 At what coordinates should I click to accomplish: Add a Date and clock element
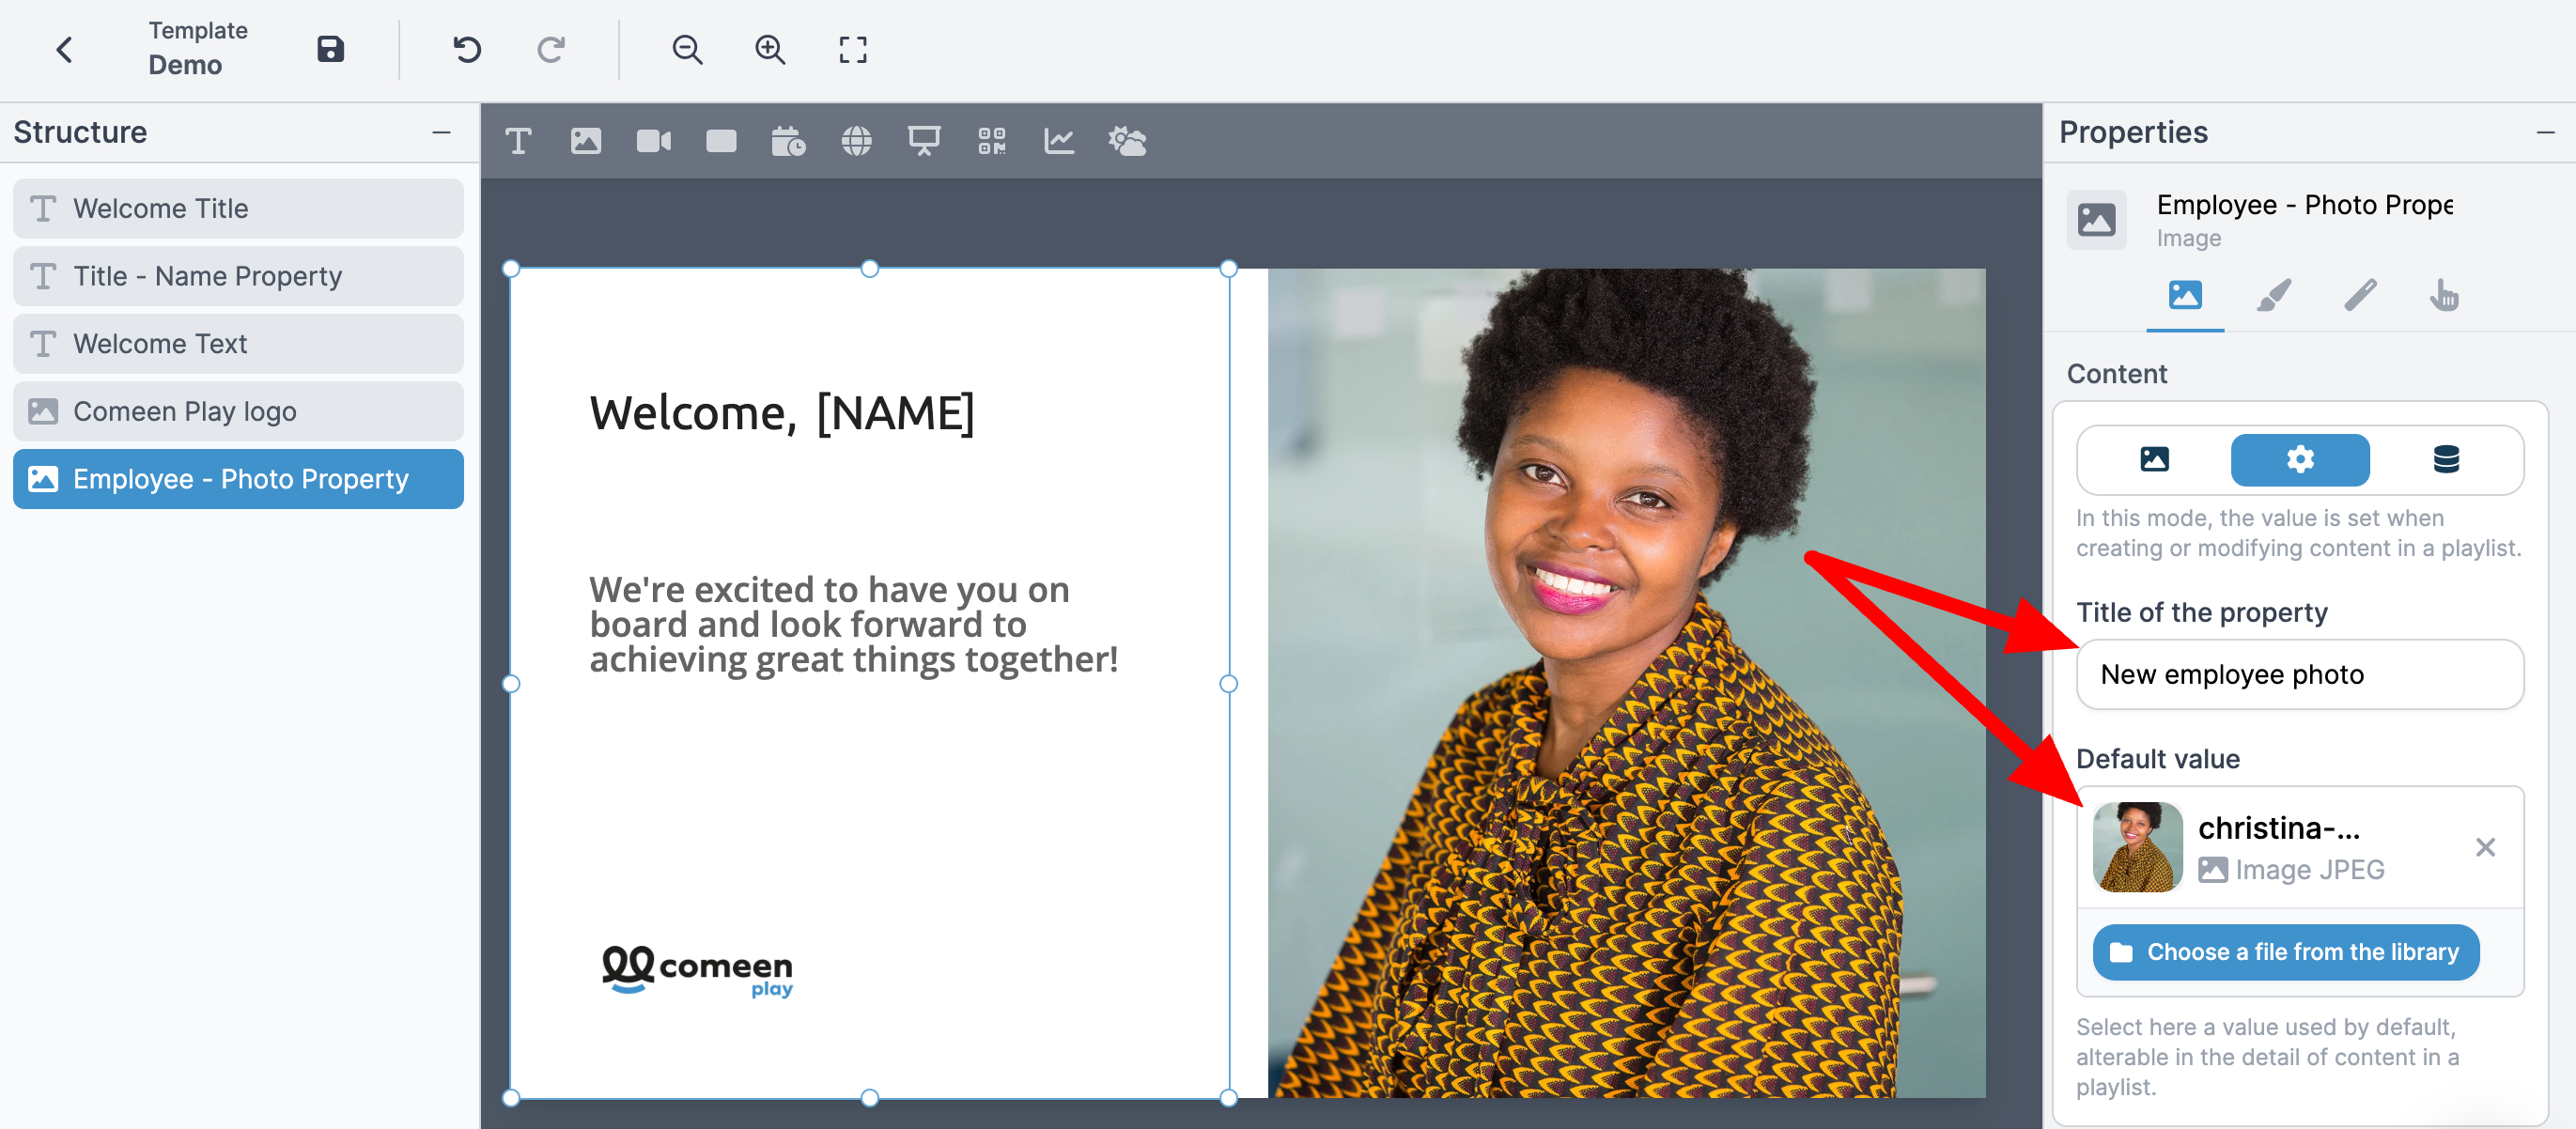pyautogui.click(x=788, y=141)
